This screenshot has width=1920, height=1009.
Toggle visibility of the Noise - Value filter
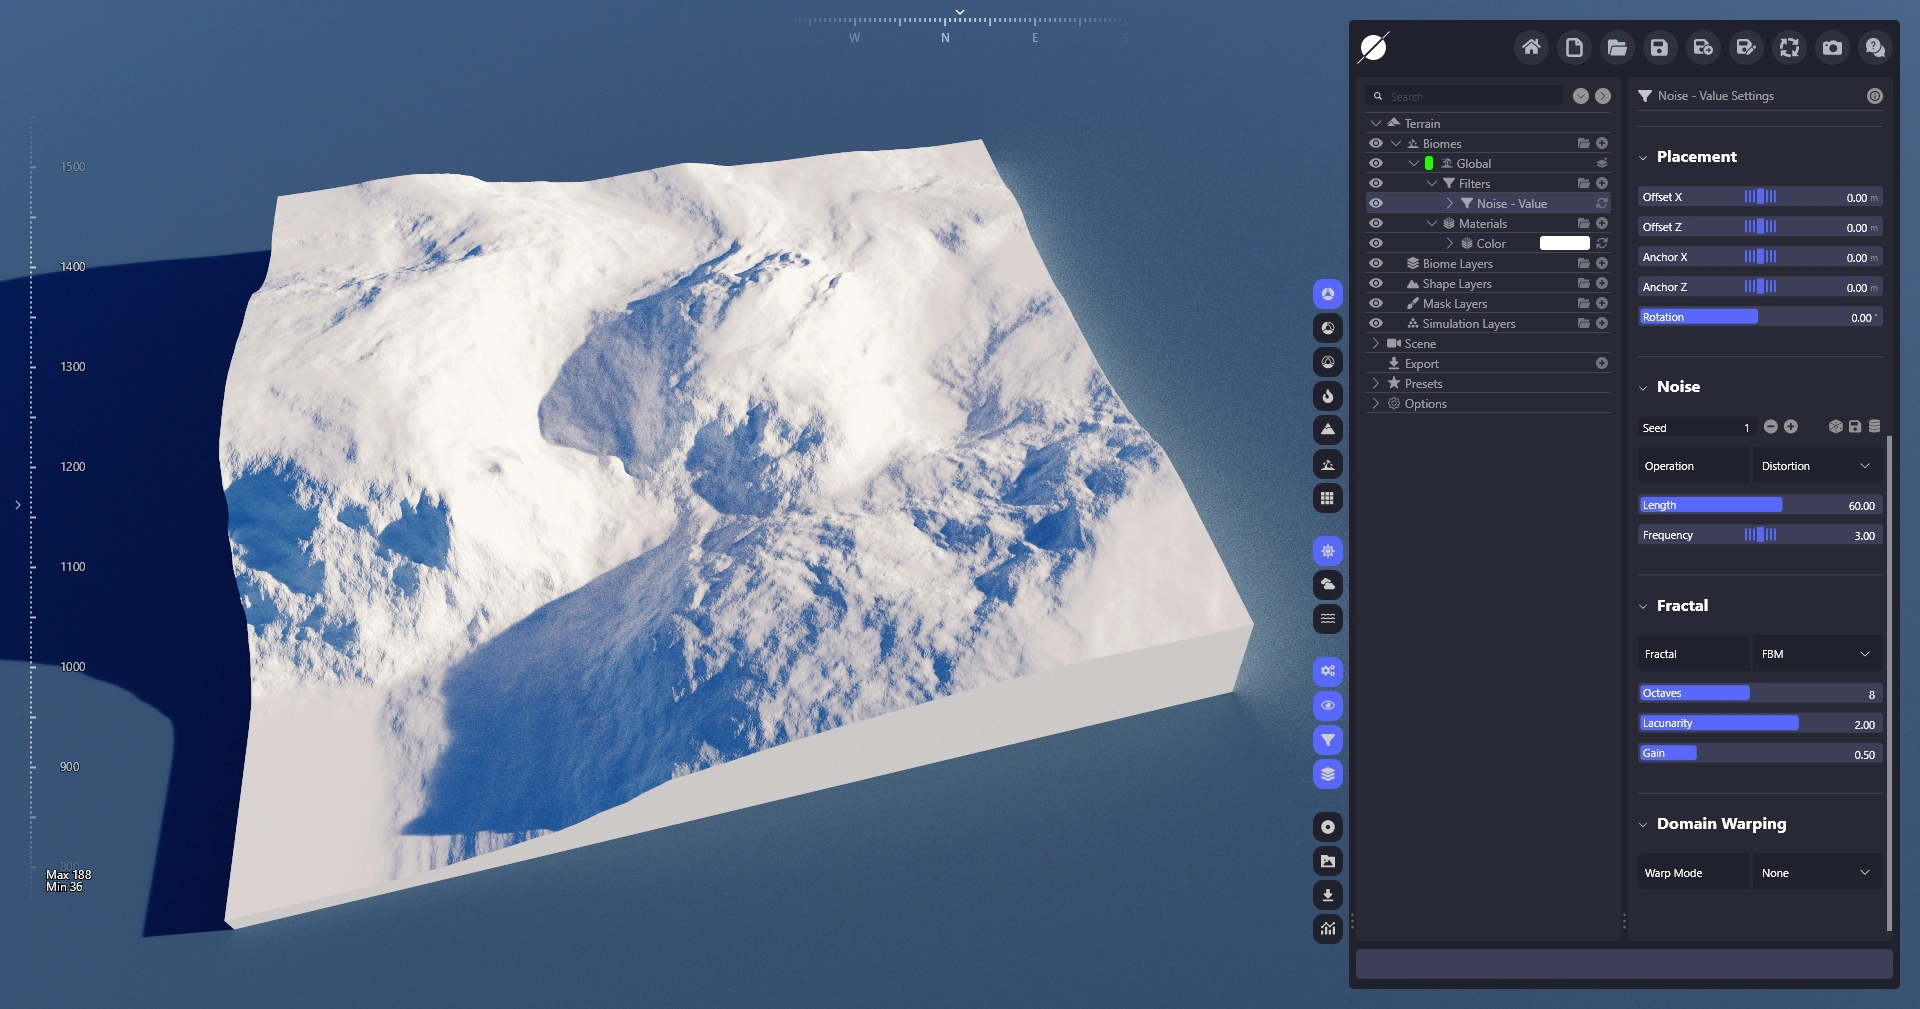coord(1376,203)
